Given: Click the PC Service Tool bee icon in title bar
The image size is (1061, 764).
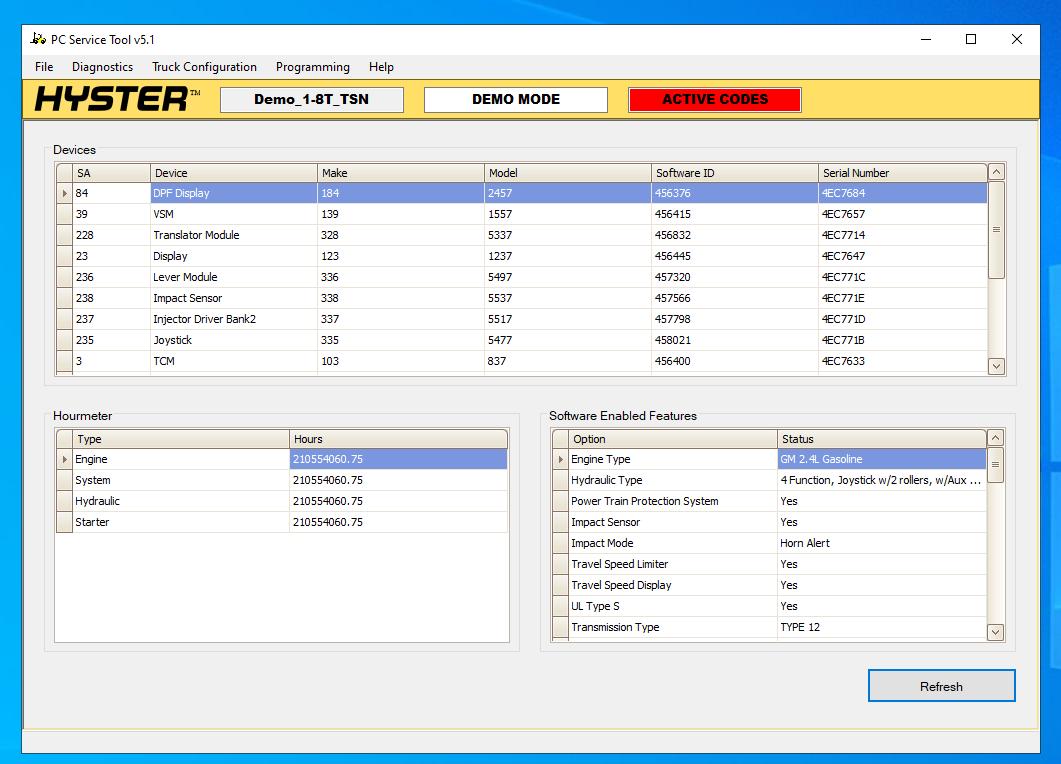Looking at the screenshot, I should (37, 39).
